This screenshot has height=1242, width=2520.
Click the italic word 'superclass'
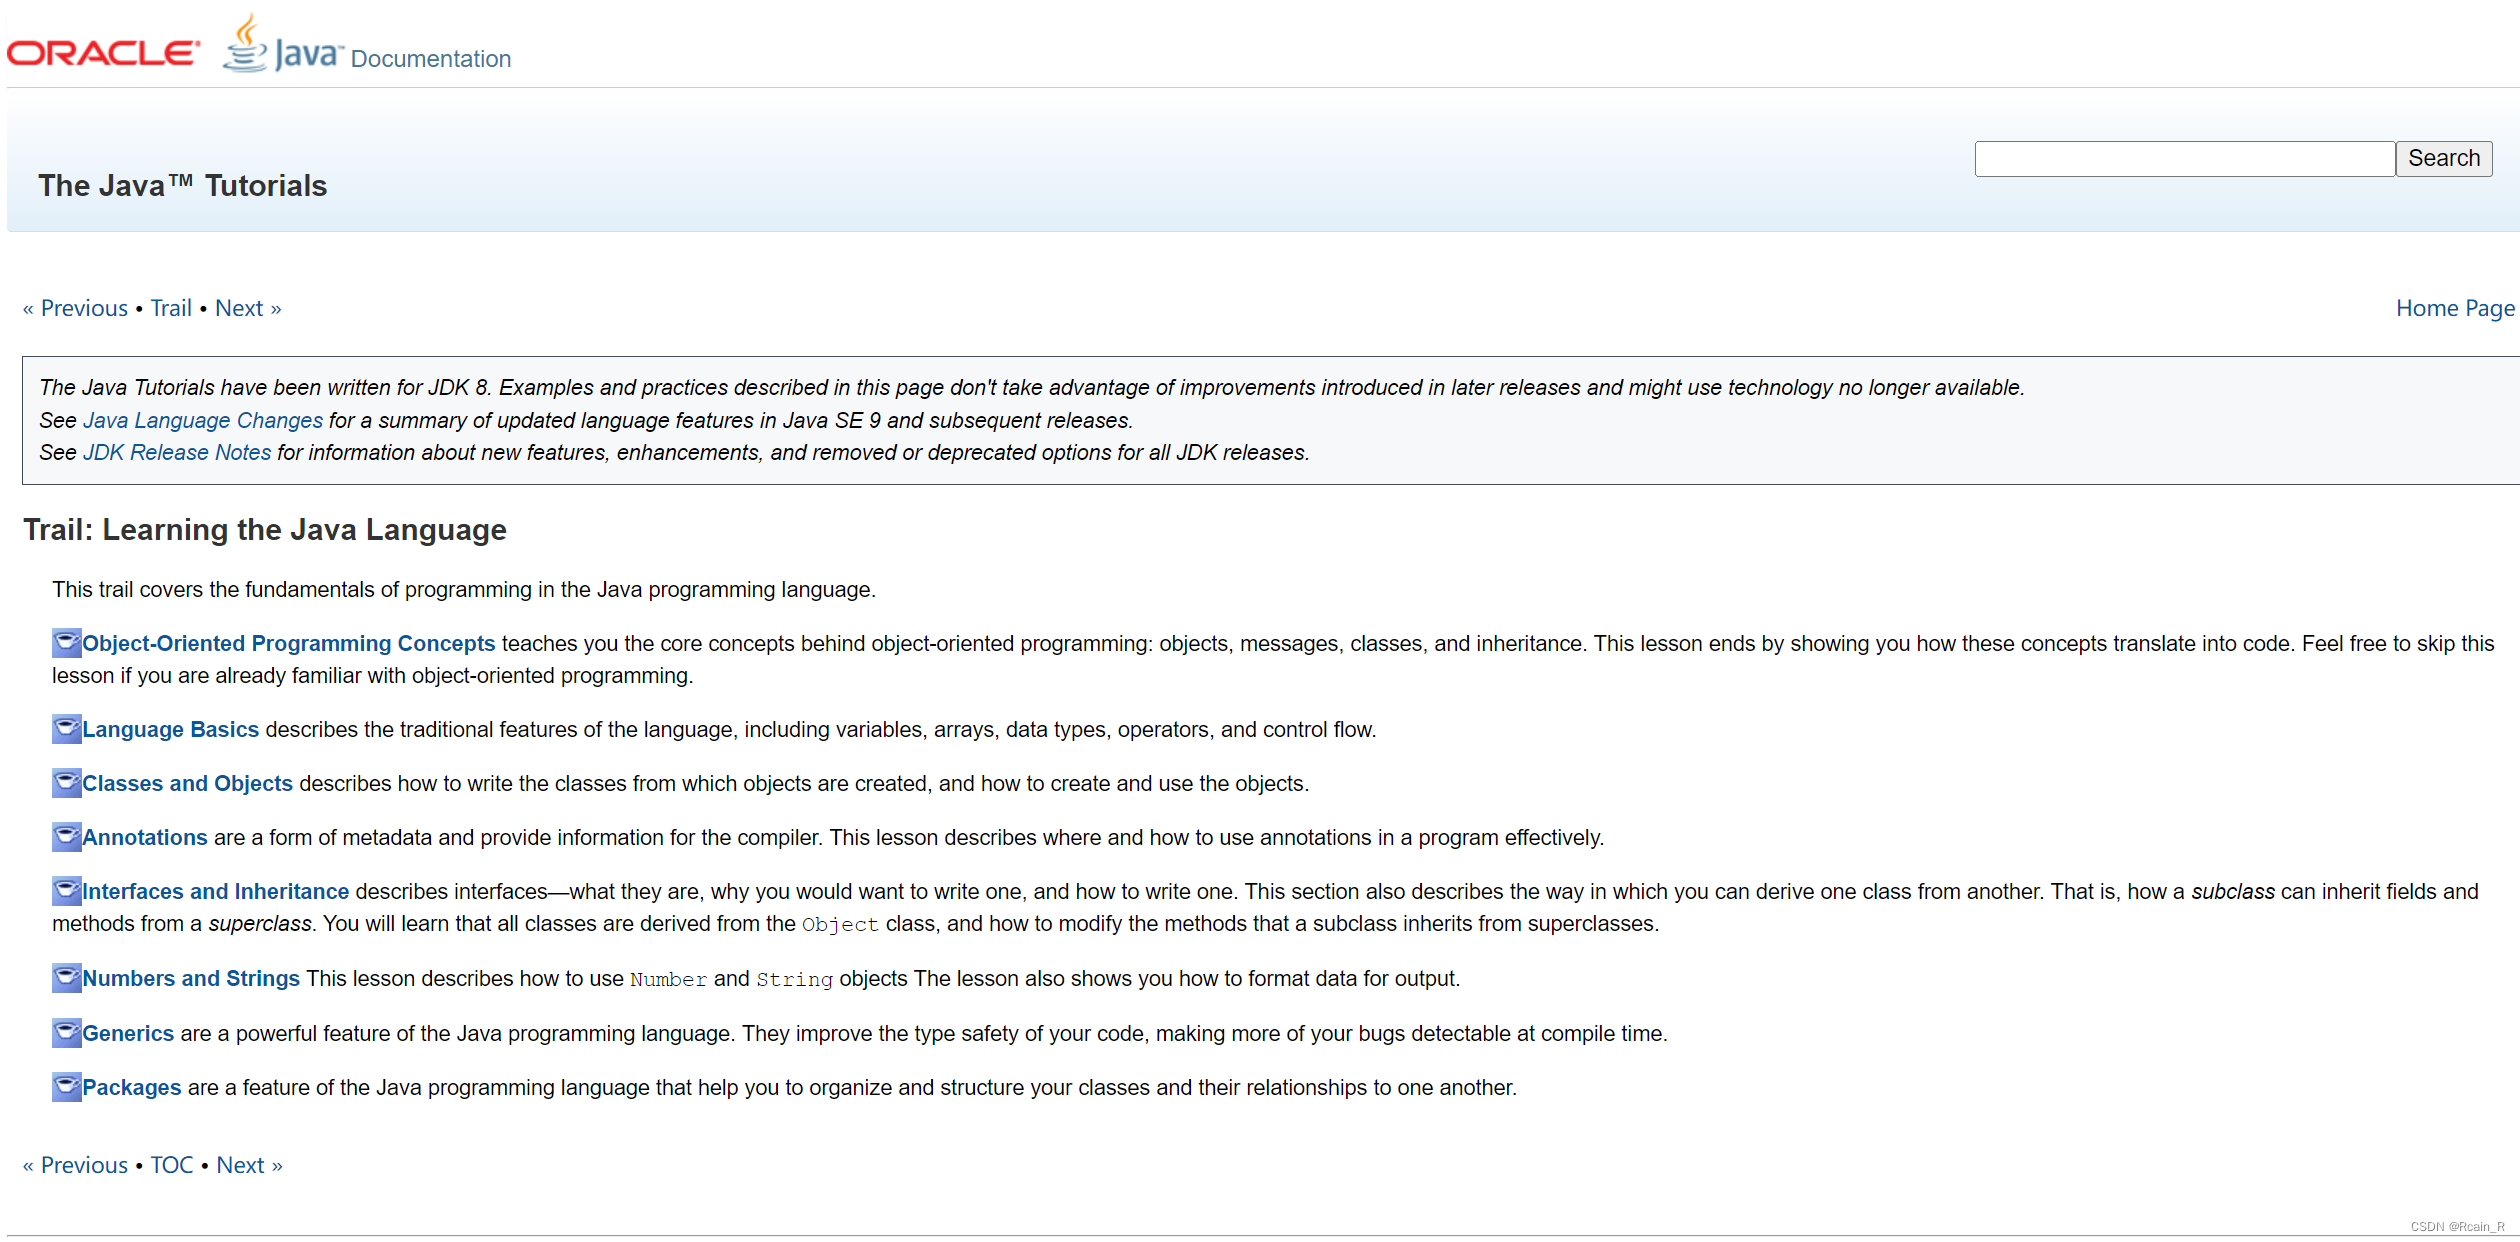[260, 923]
